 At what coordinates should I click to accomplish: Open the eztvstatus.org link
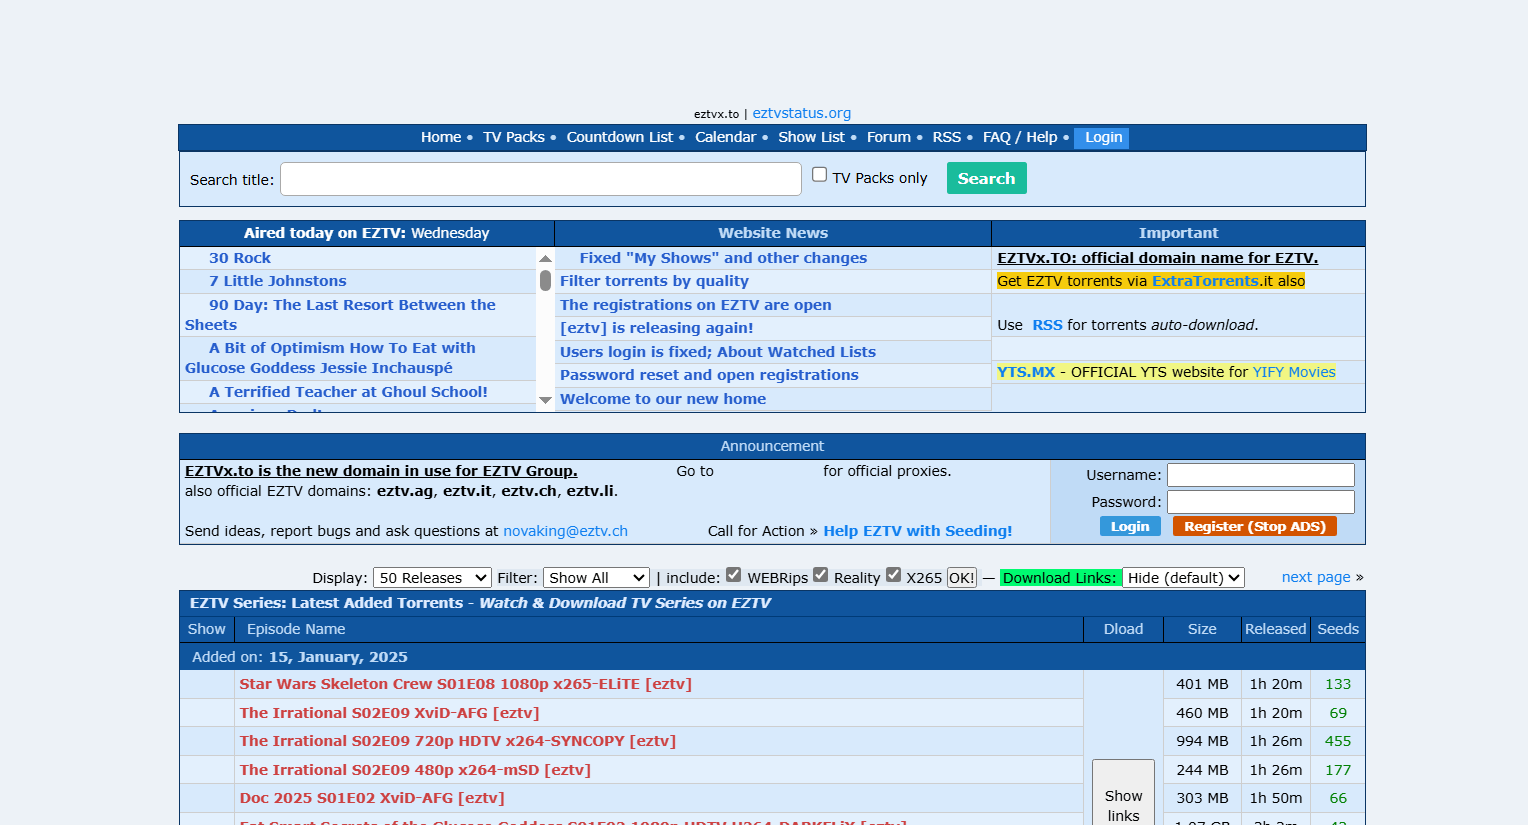[801, 113]
